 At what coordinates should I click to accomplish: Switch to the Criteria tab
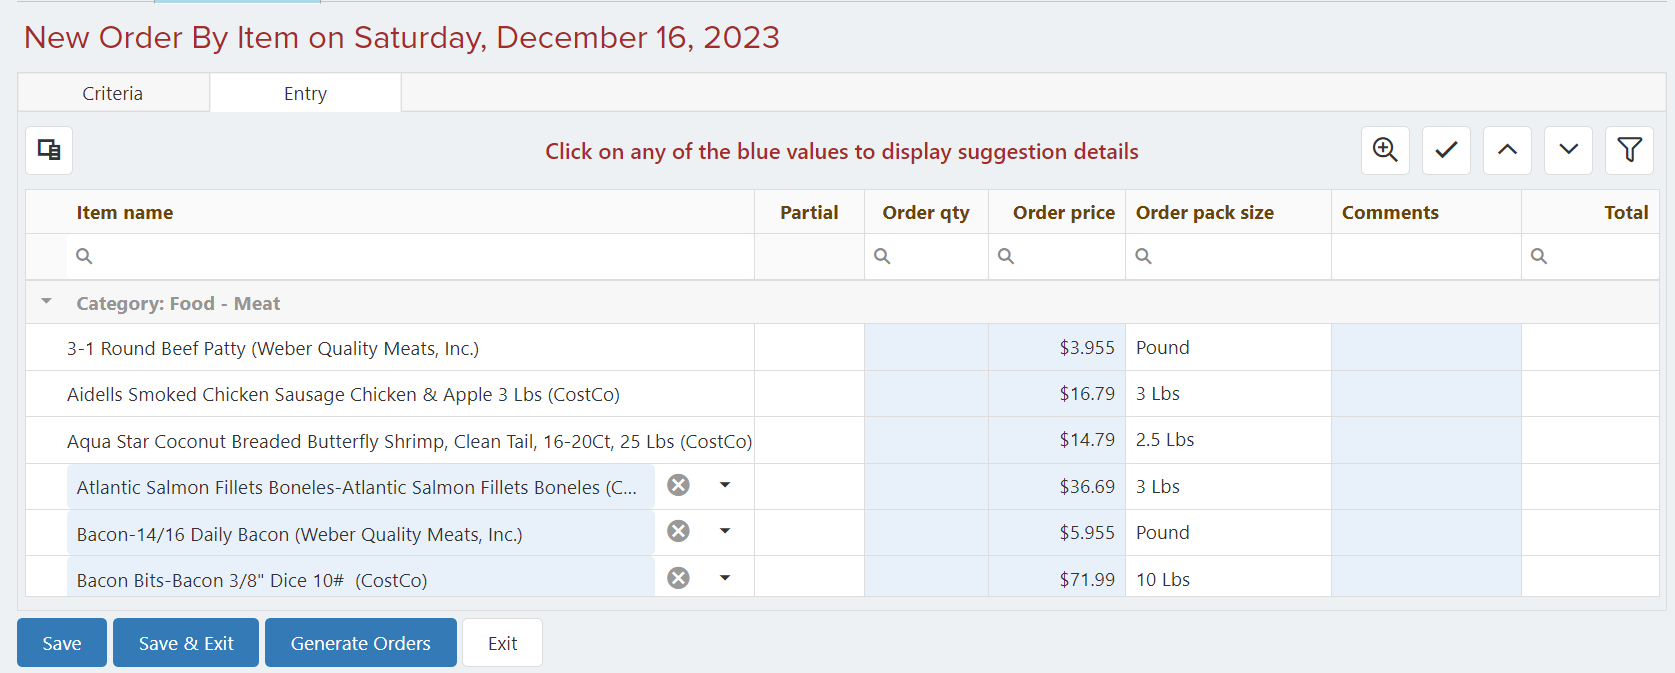click(x=113, y=93)
